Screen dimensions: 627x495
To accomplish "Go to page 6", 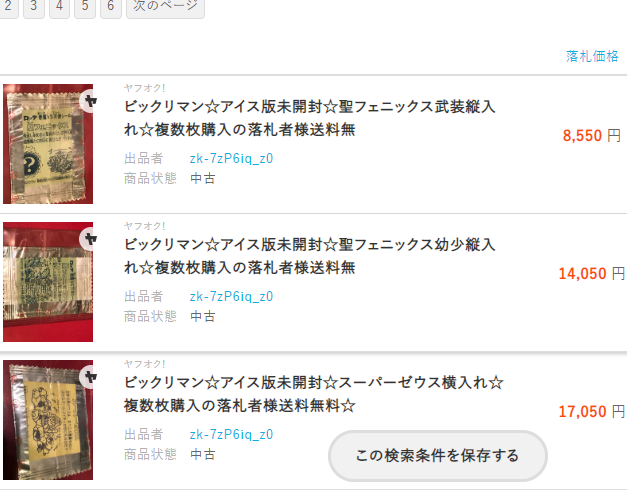I will (x=111, y=7).
